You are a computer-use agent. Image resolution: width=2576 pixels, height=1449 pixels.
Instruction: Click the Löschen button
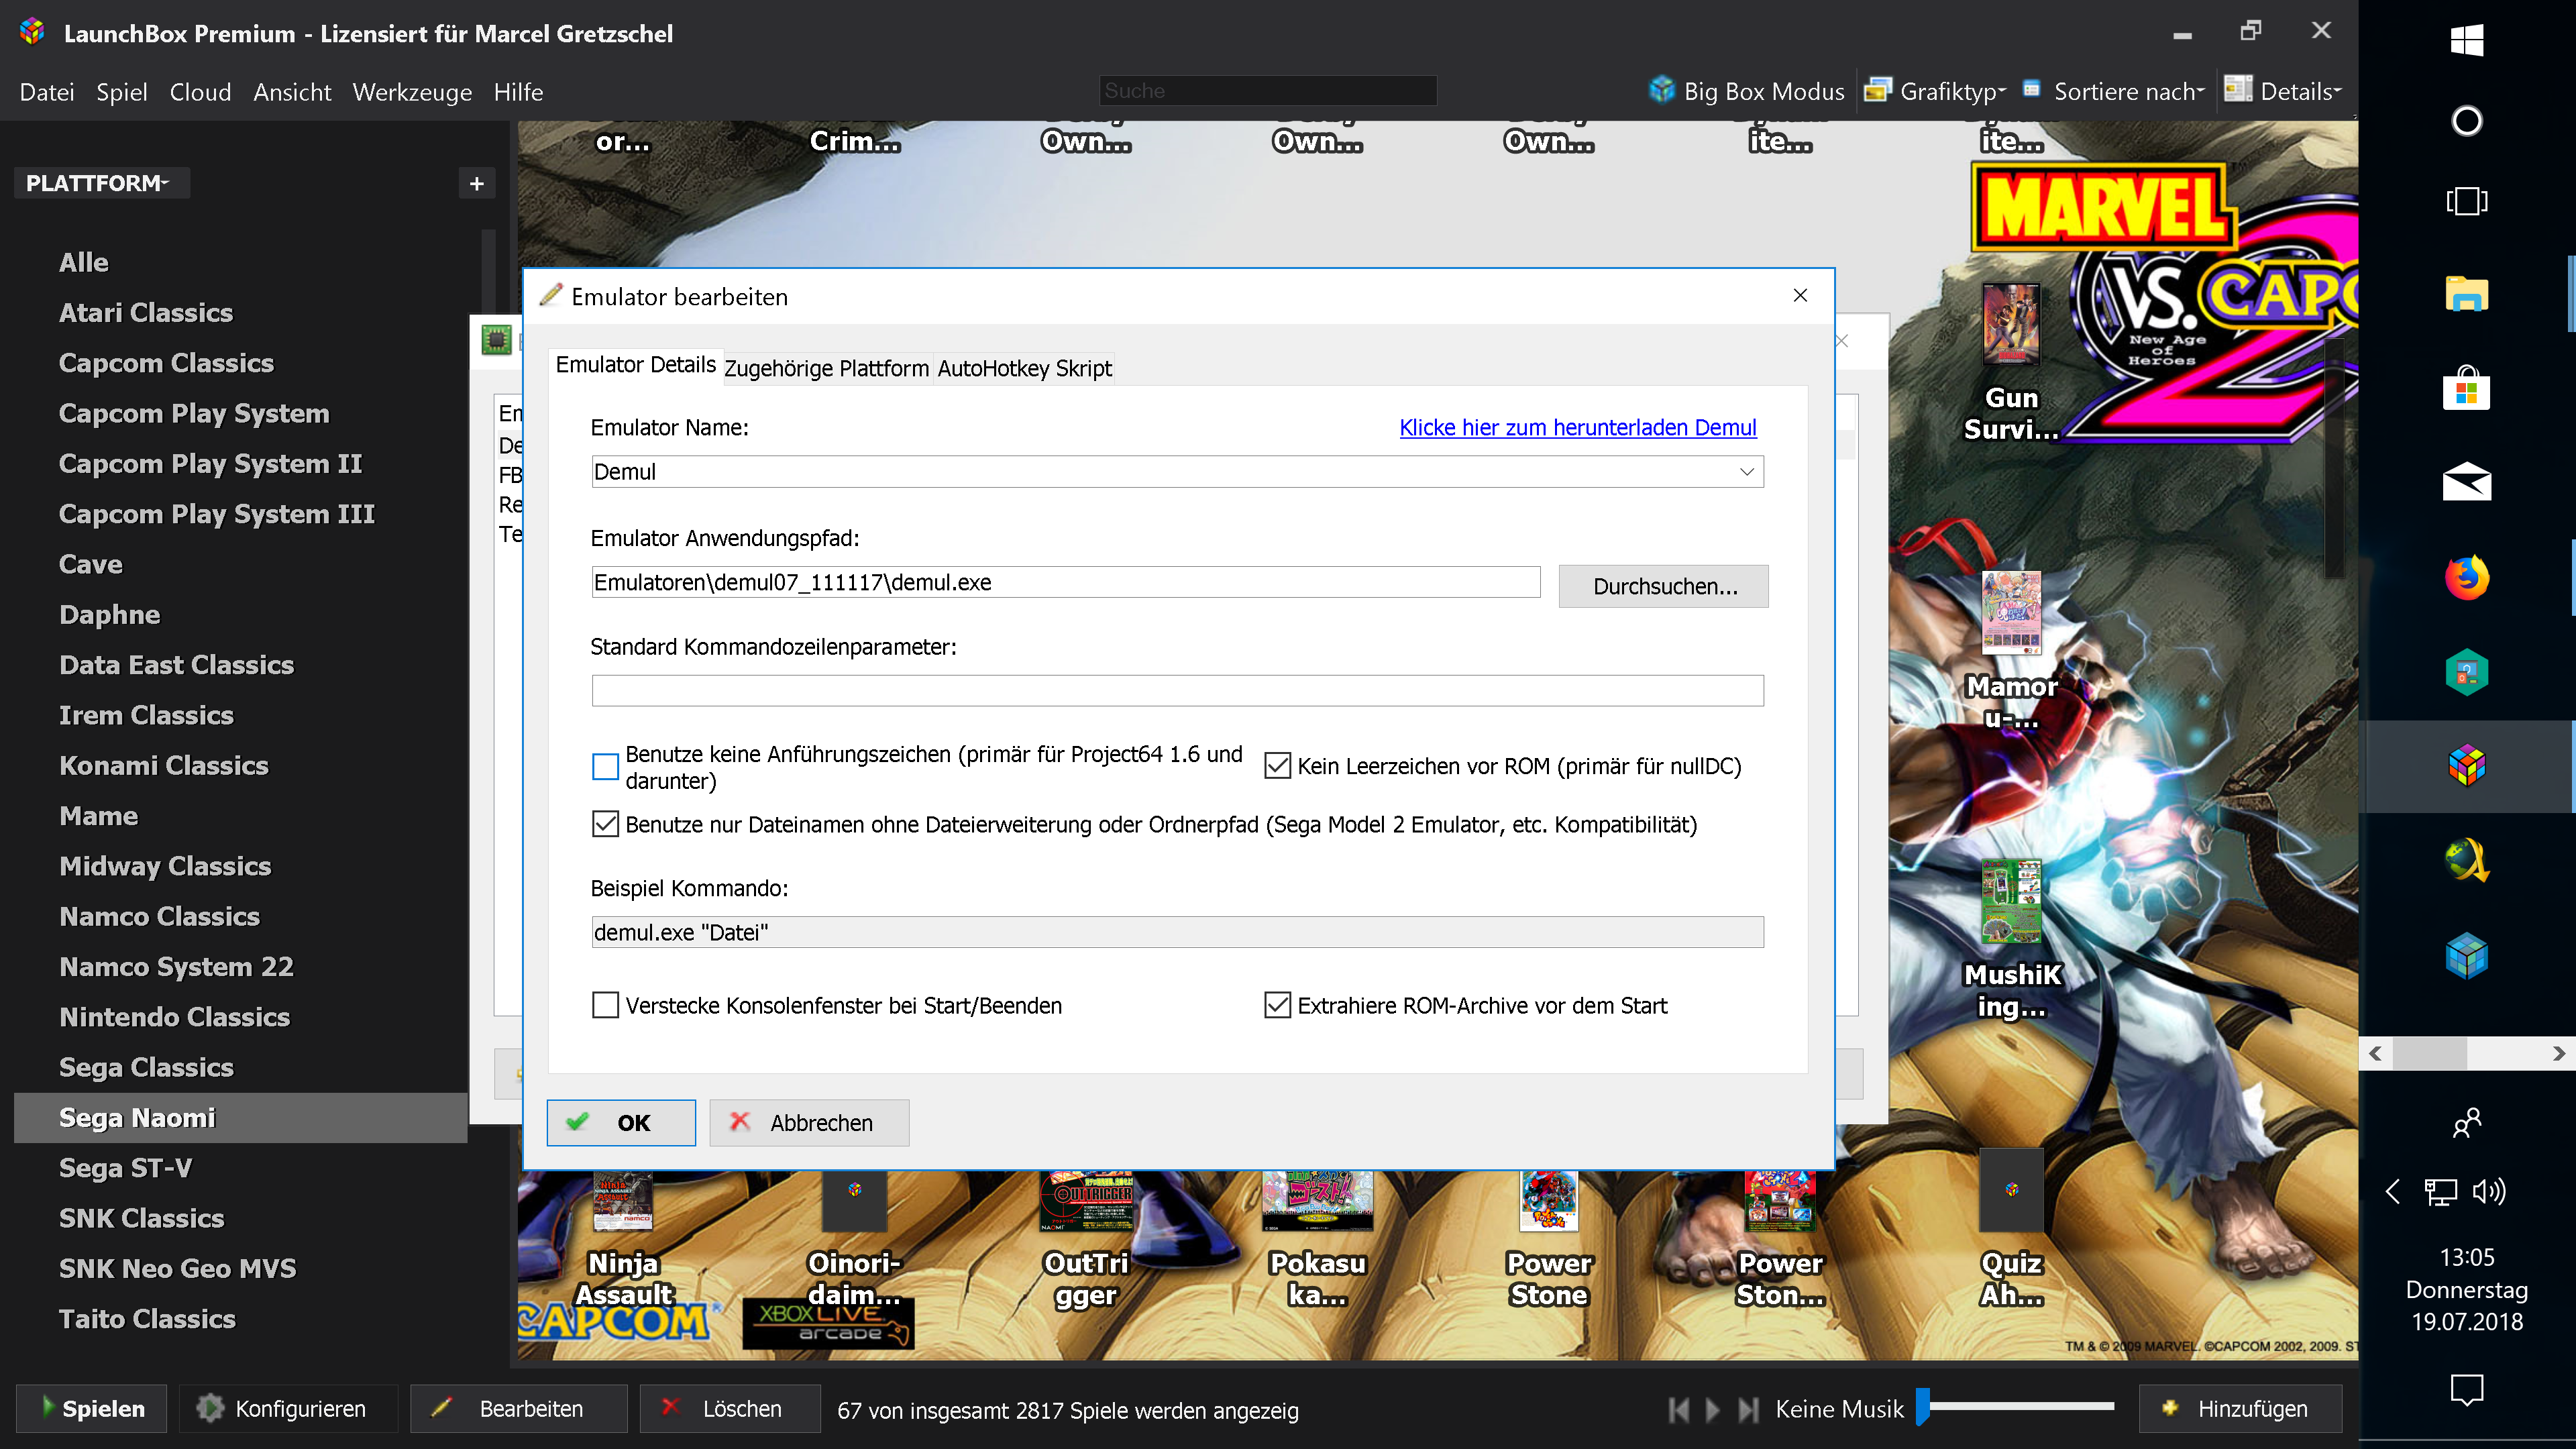tap(730, 1409)
